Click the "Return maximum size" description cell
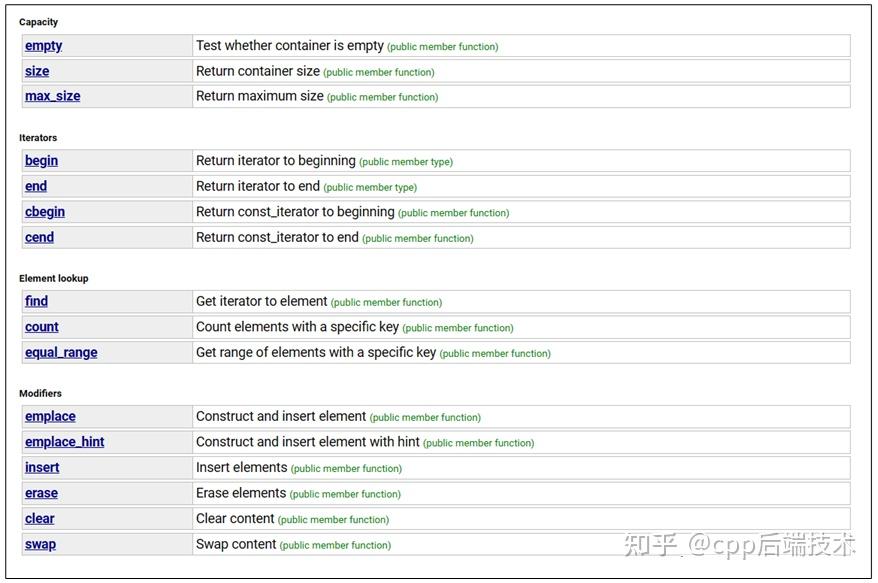 [x=259, y=96]
